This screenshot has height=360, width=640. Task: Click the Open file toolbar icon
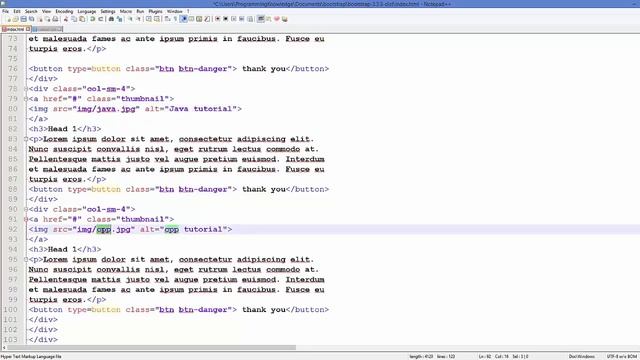[15, 19]
